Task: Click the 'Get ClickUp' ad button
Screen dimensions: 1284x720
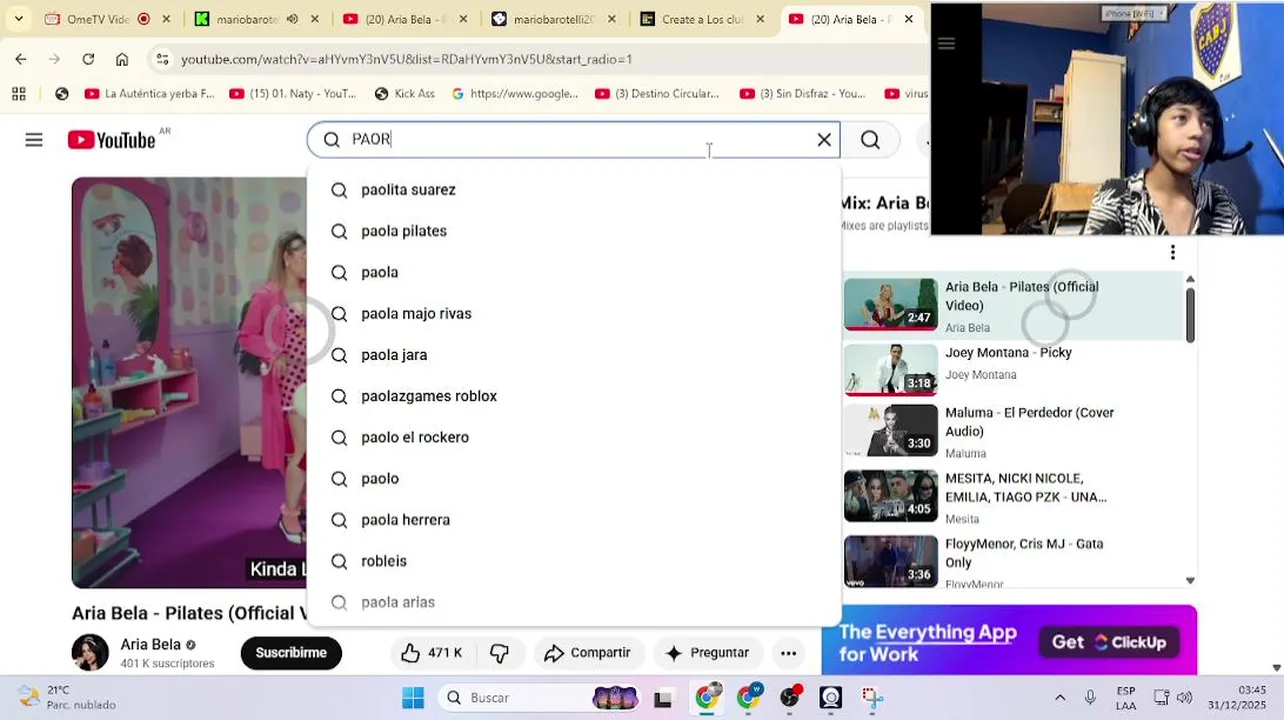Action: point(1109,642)
